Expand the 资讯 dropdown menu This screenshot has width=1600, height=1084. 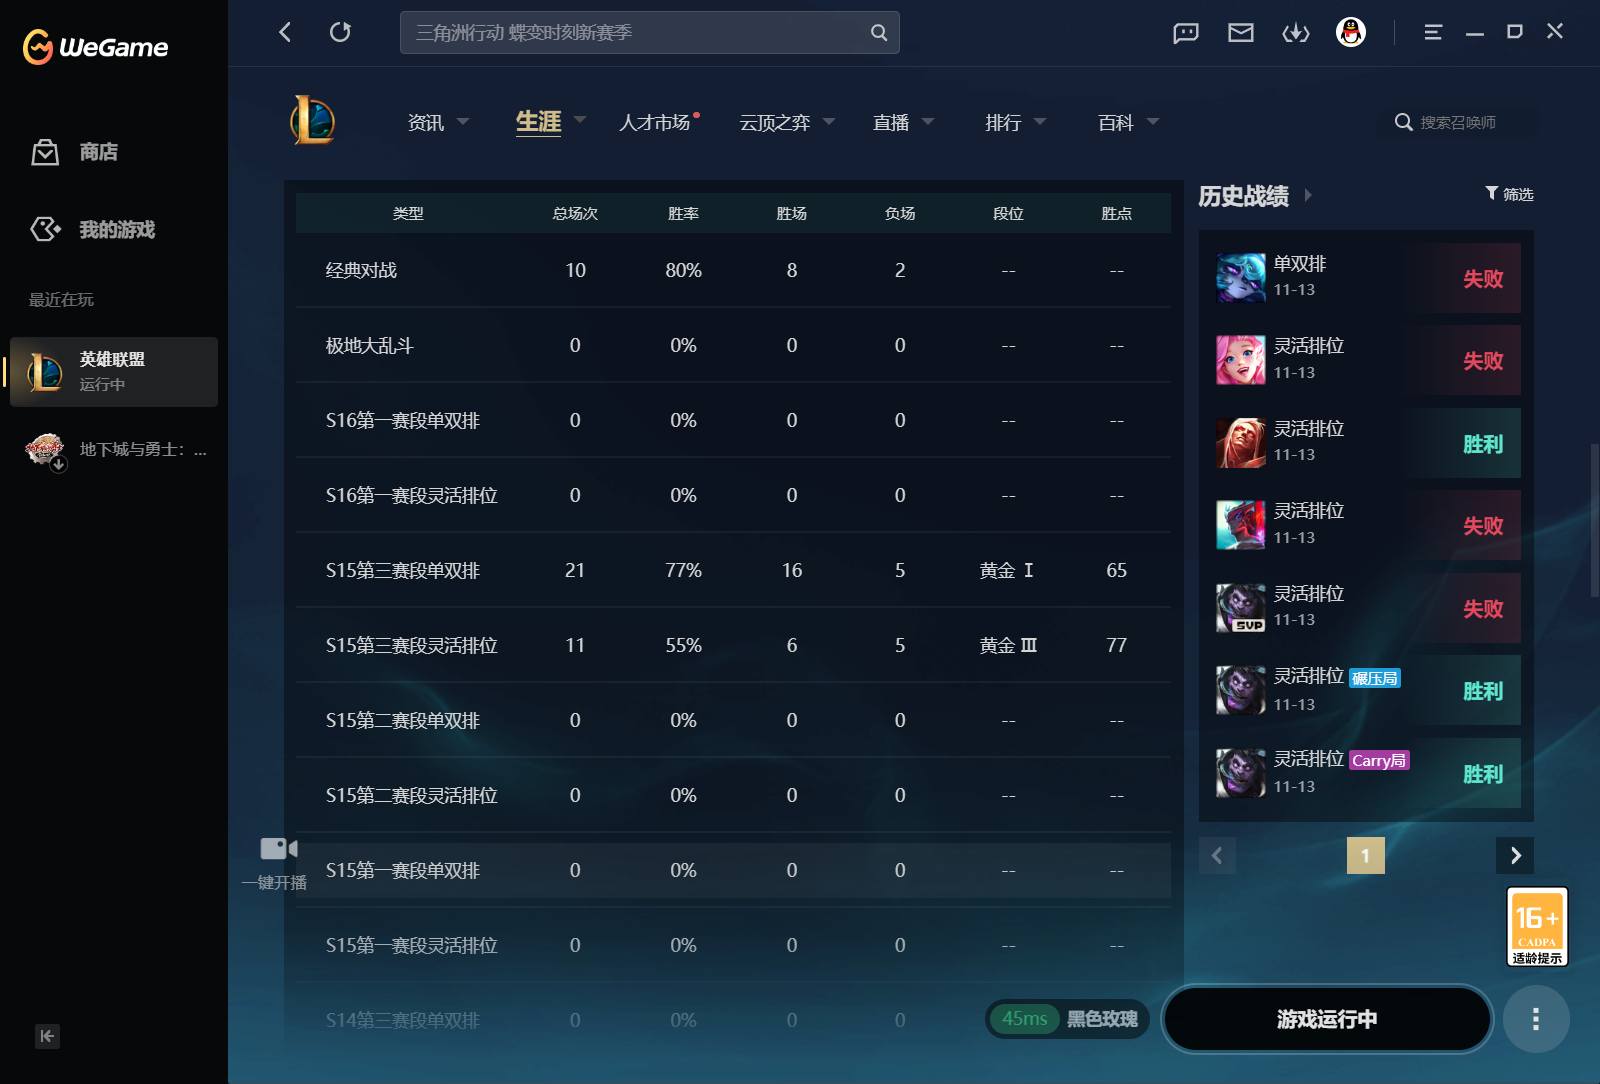pos(463,122)
